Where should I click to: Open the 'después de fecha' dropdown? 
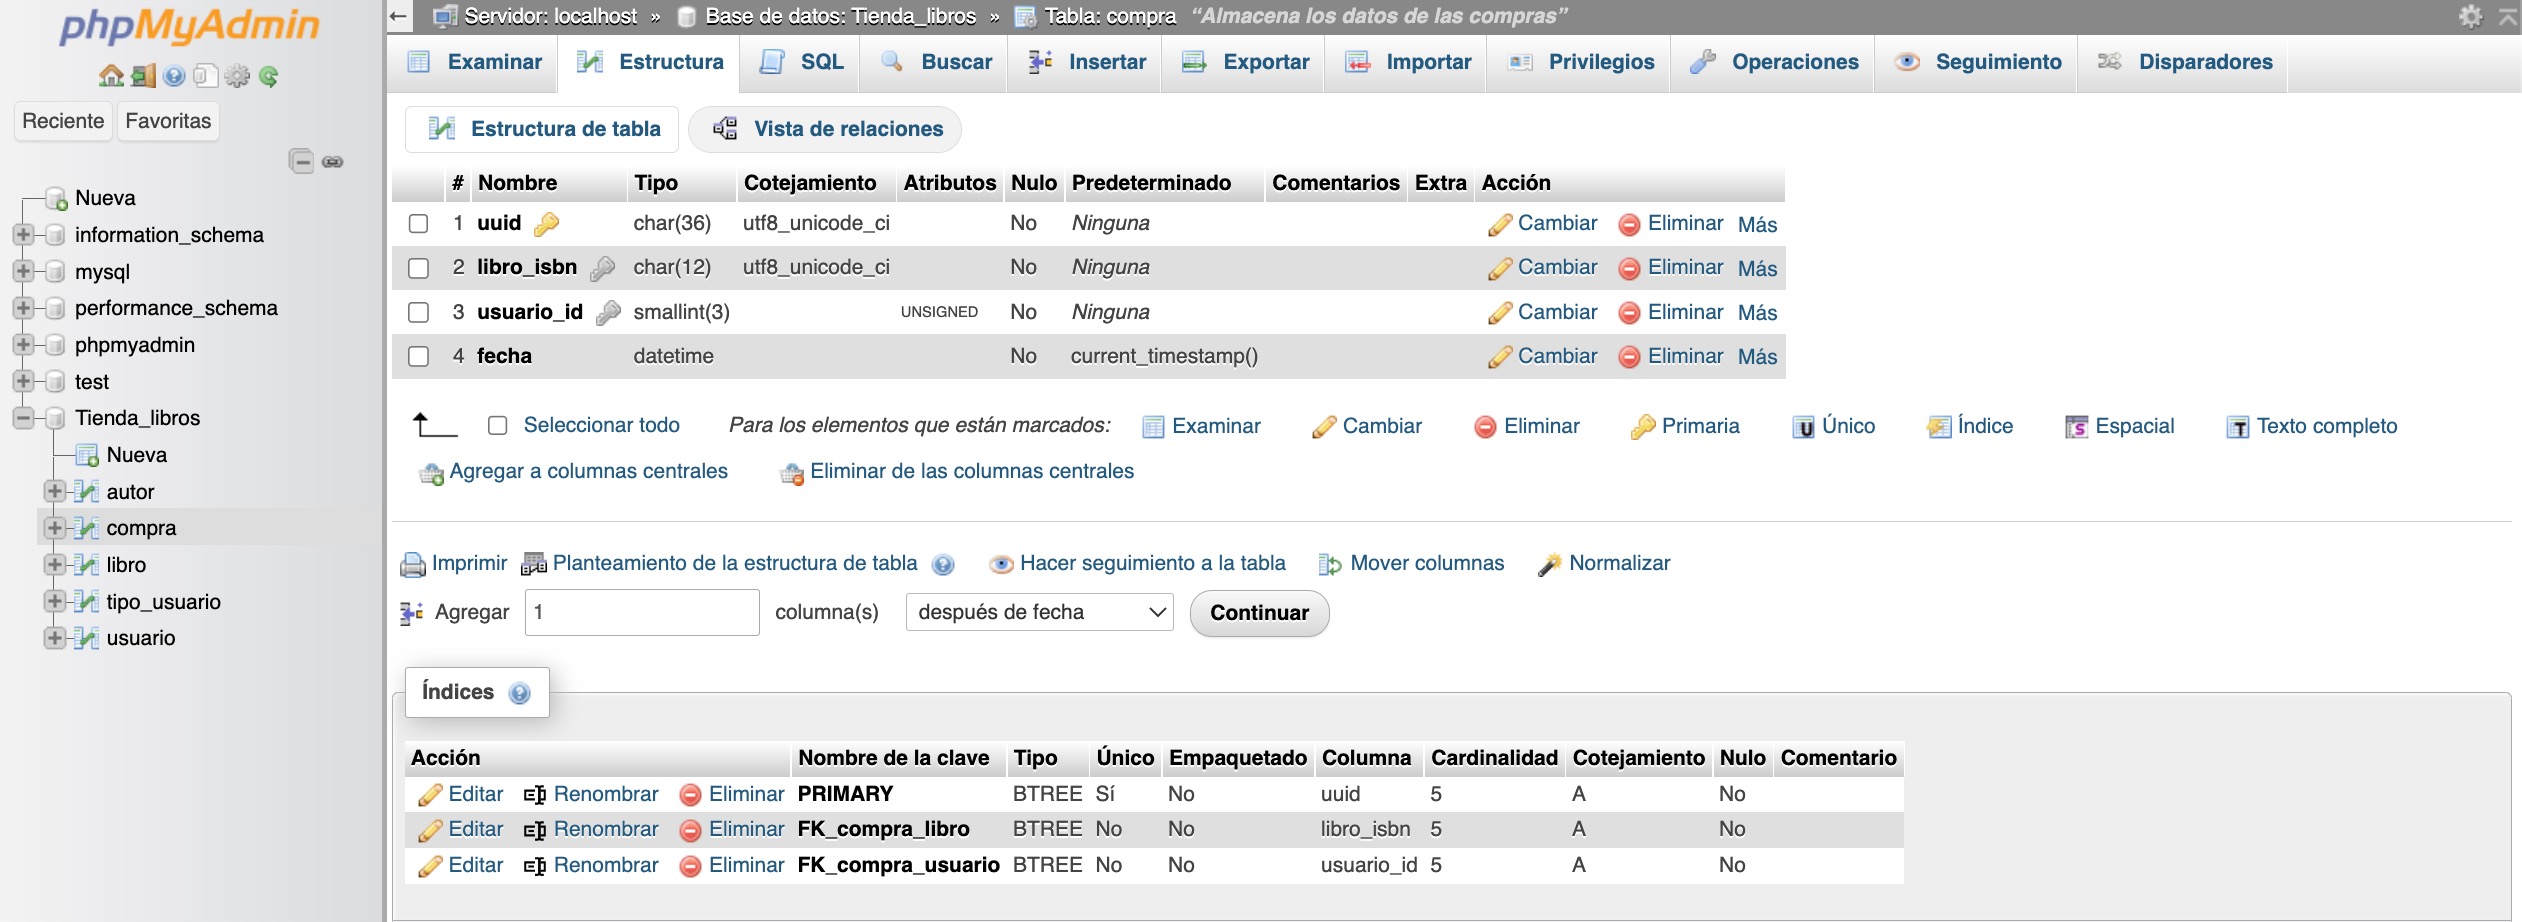coord(1038,611)
